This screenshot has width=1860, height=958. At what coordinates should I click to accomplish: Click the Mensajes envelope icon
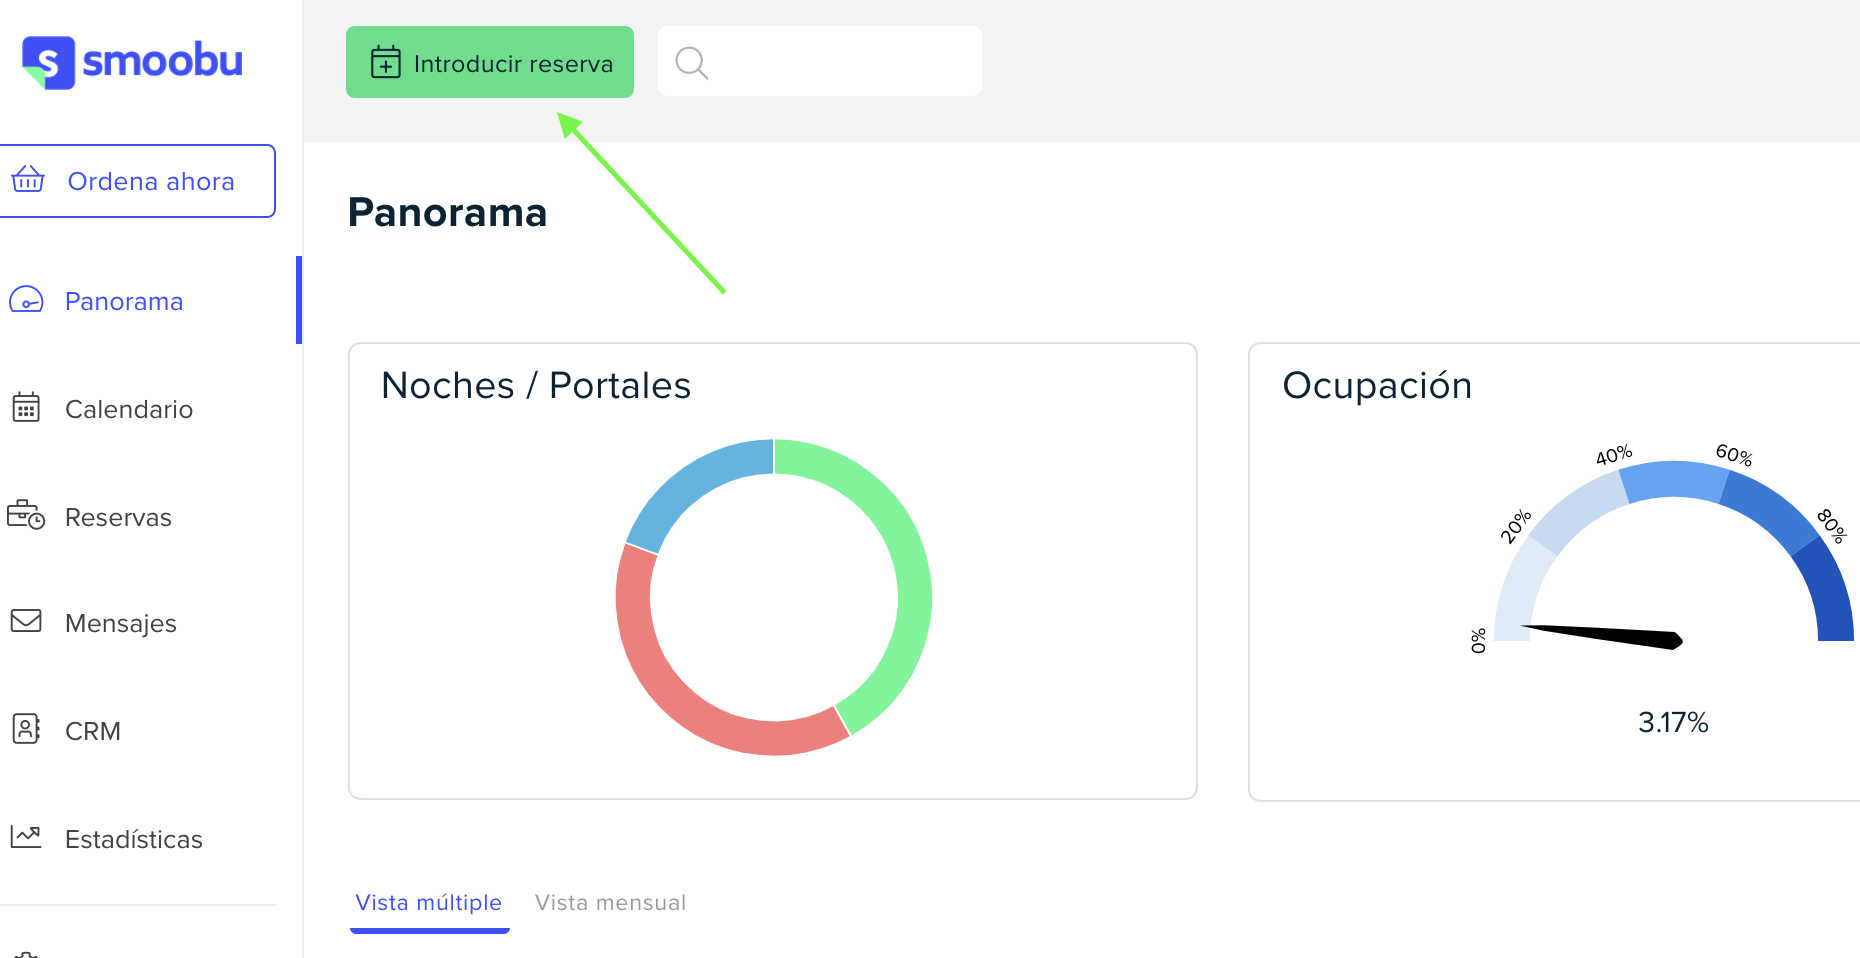click(26, 622)
